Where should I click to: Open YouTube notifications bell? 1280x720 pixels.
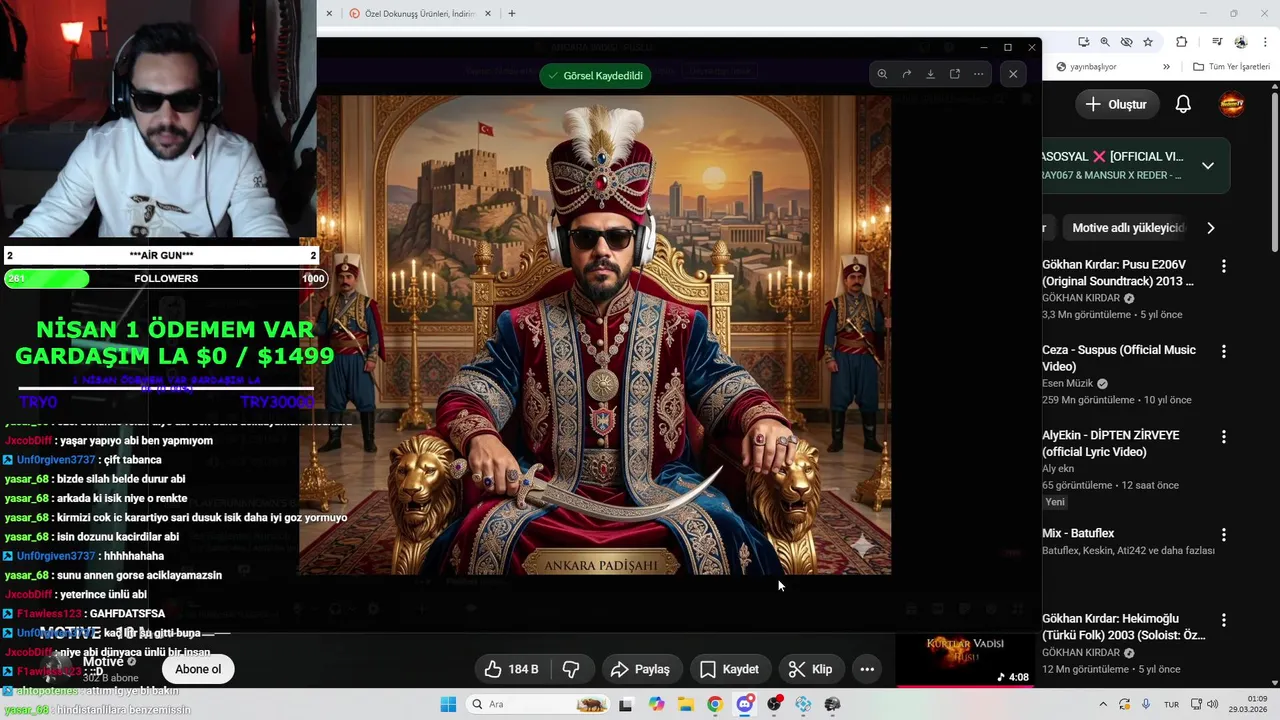click(1183, 104)
